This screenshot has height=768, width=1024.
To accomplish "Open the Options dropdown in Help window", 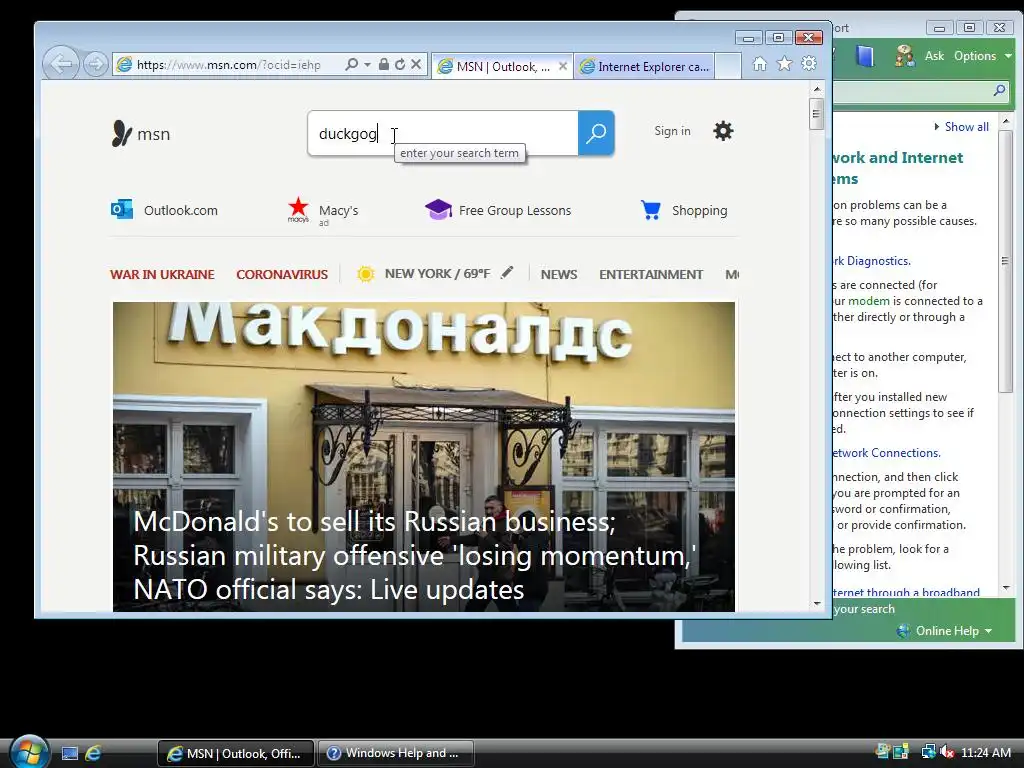I will point(983,56).
